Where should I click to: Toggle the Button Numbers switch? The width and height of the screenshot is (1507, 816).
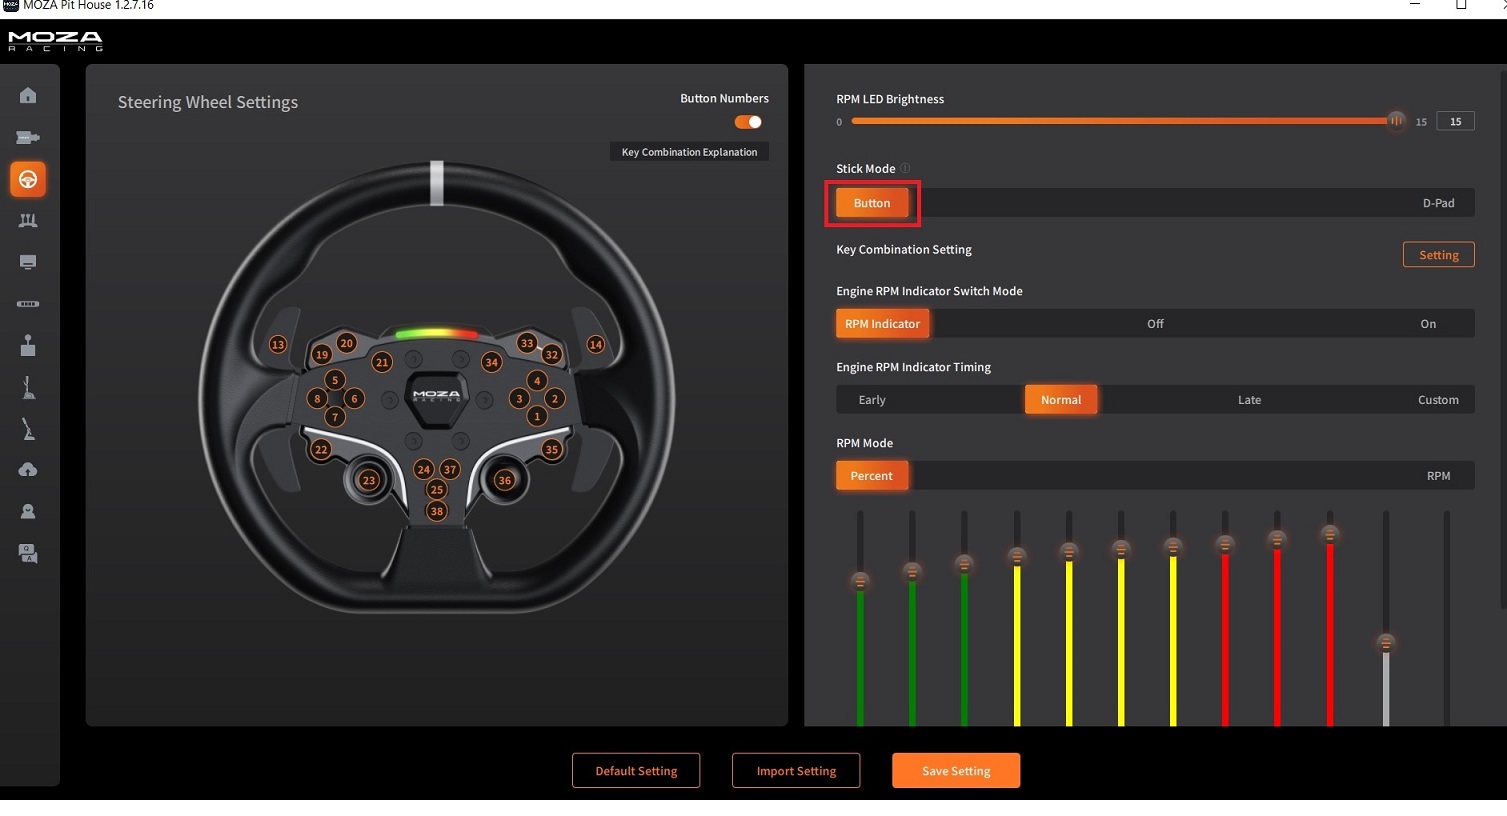pos(748,122)
